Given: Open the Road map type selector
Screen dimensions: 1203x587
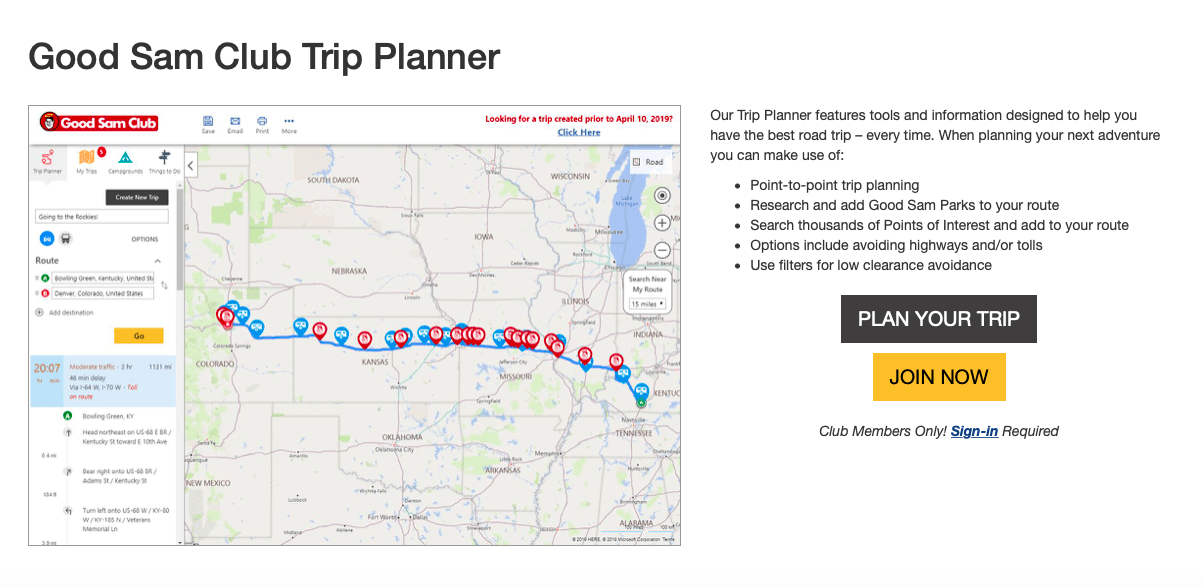Looking at the screenshot, I should (x=648, y=161).
